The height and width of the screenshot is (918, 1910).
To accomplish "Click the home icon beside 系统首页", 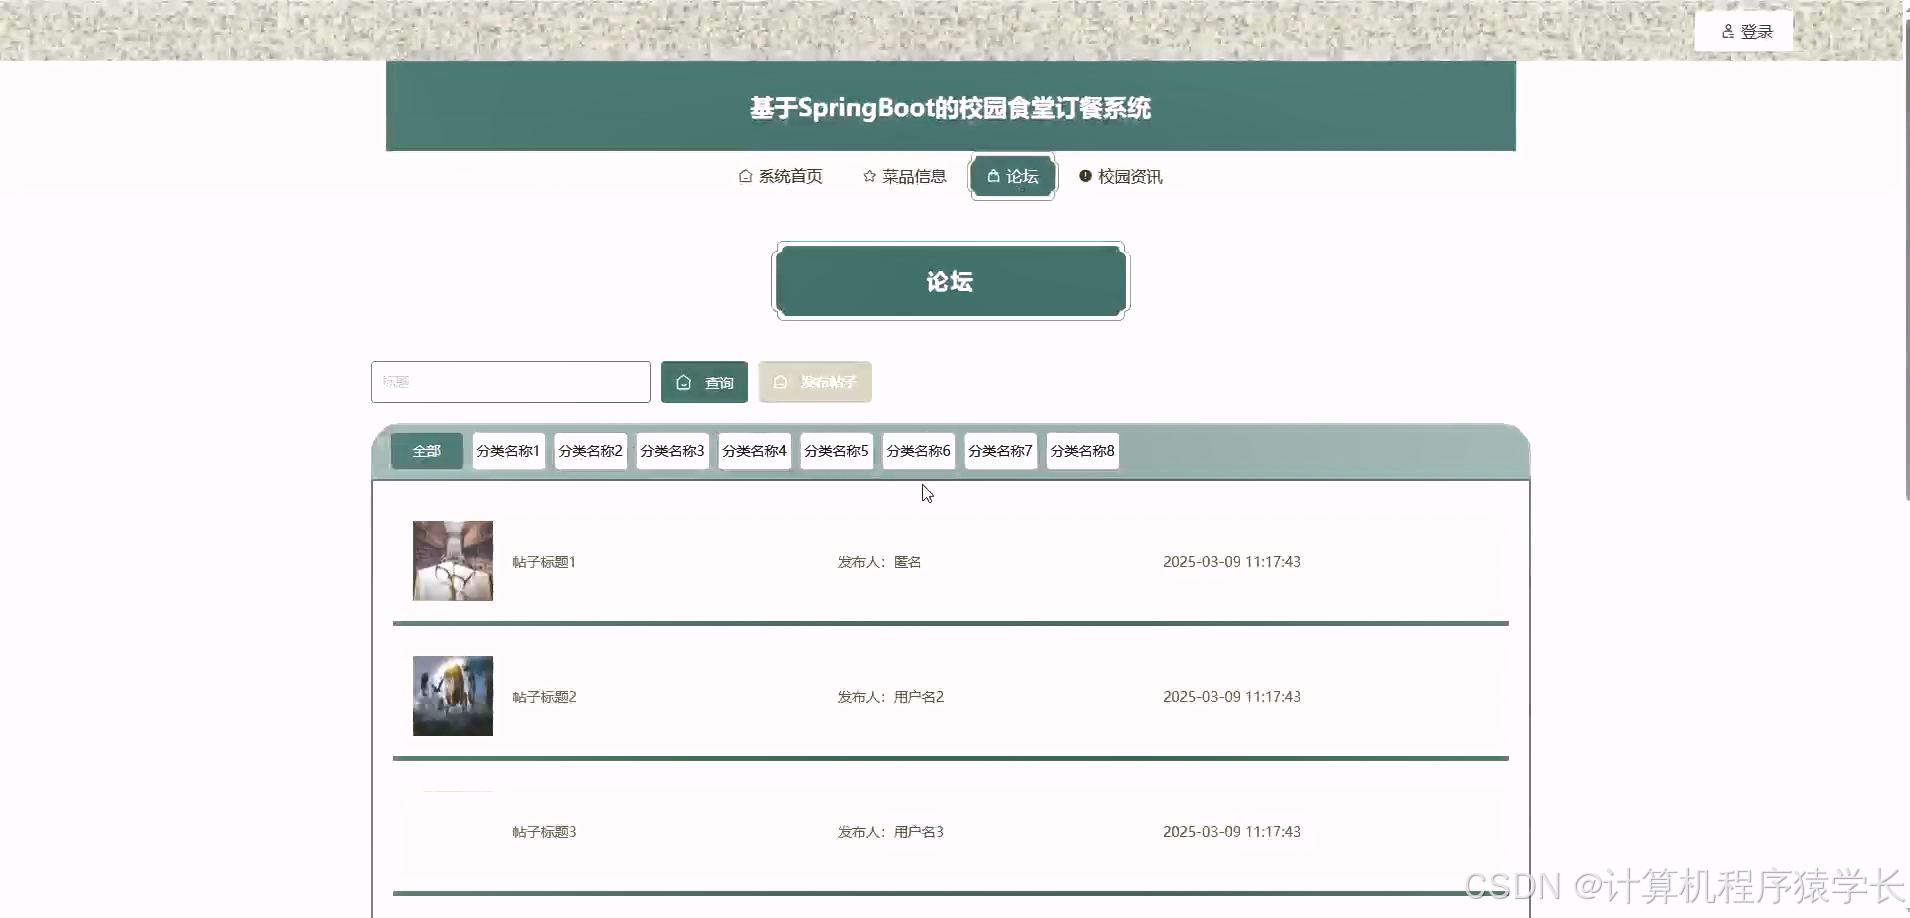I will (x=744, y=176).
